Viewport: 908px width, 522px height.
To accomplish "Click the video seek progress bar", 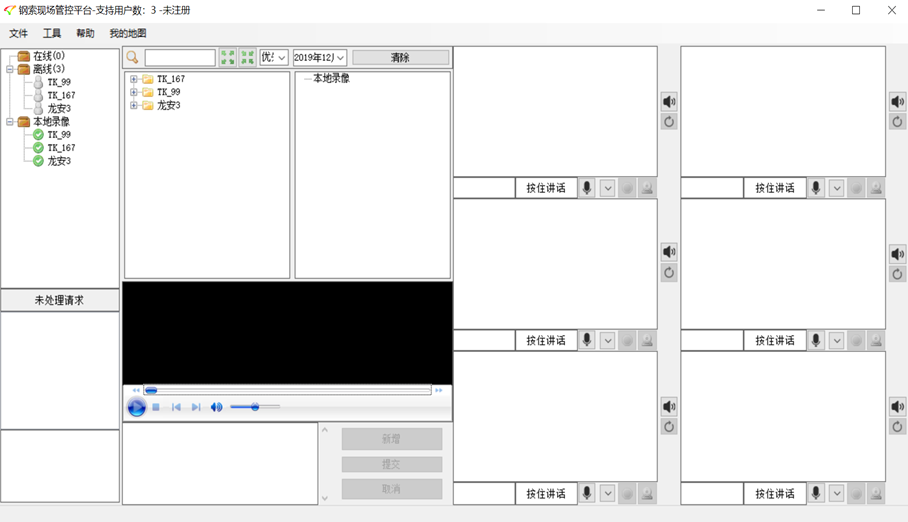I will coord(288,390).
